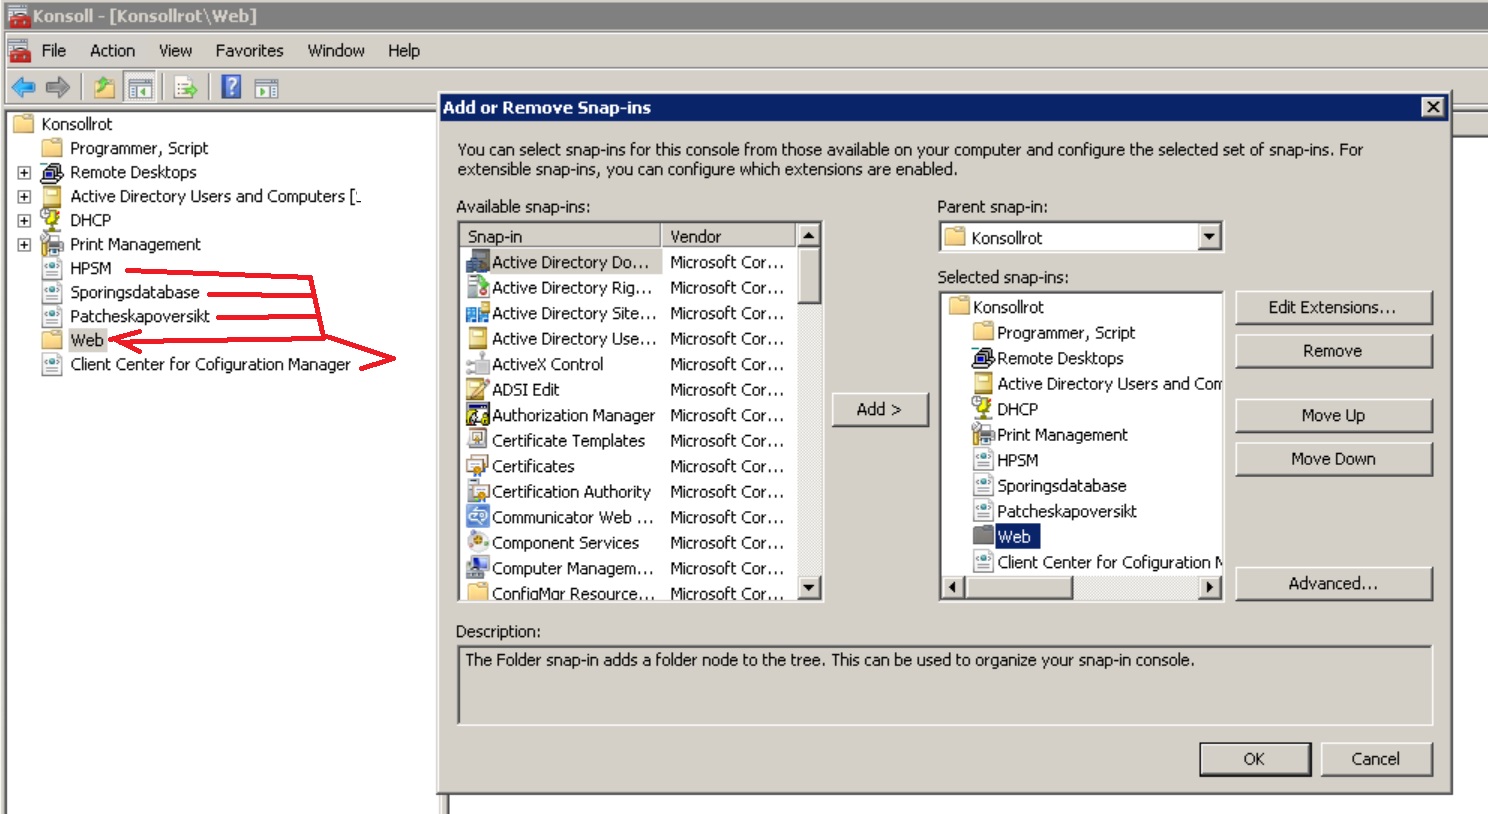Select Active Directory Domains snap-in icon
1488x814 pixels.
(478, 262)
